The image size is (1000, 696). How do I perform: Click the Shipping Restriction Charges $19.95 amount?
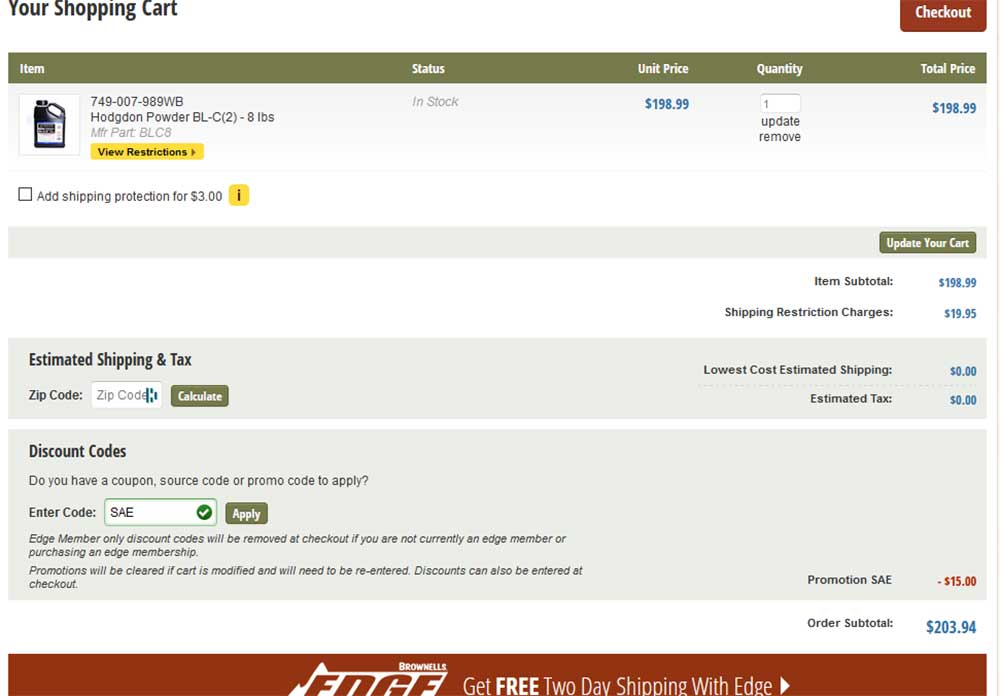[x=960, y=313]
